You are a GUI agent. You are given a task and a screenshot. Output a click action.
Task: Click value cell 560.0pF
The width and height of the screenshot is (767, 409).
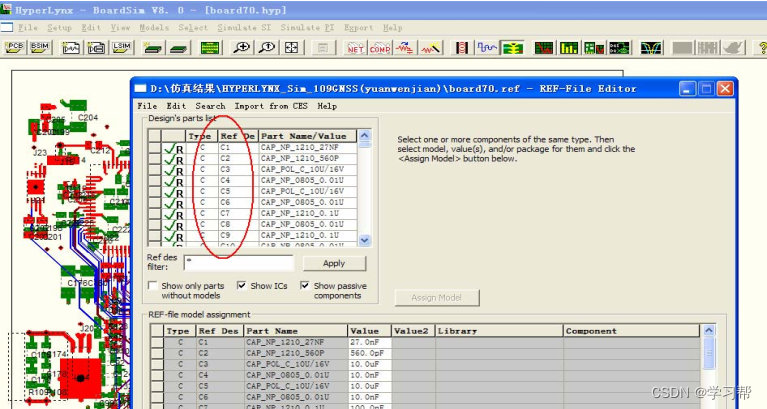(x=369, y=353)
